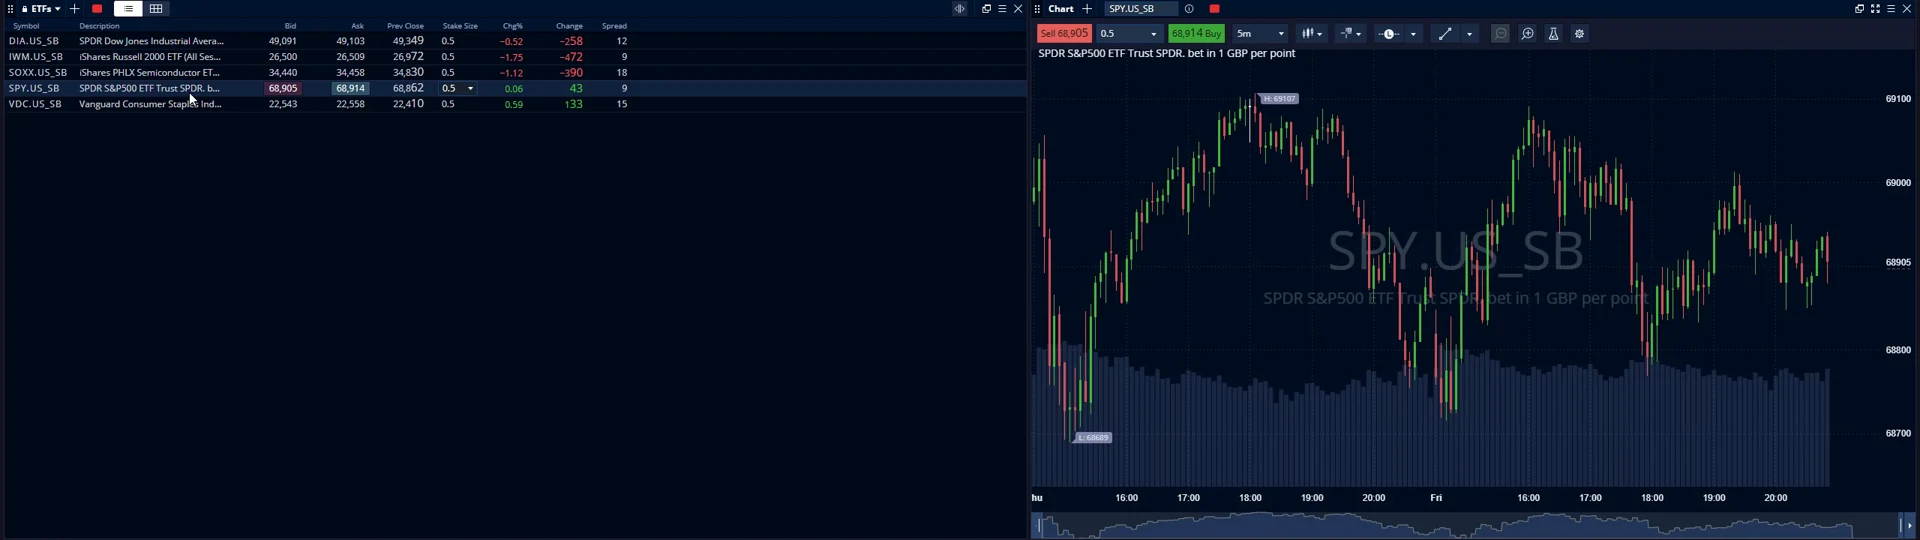The image size is (1920, 540).
Task: Click 68,914 Buy button on chart
Action: [x=1196, y=34]
